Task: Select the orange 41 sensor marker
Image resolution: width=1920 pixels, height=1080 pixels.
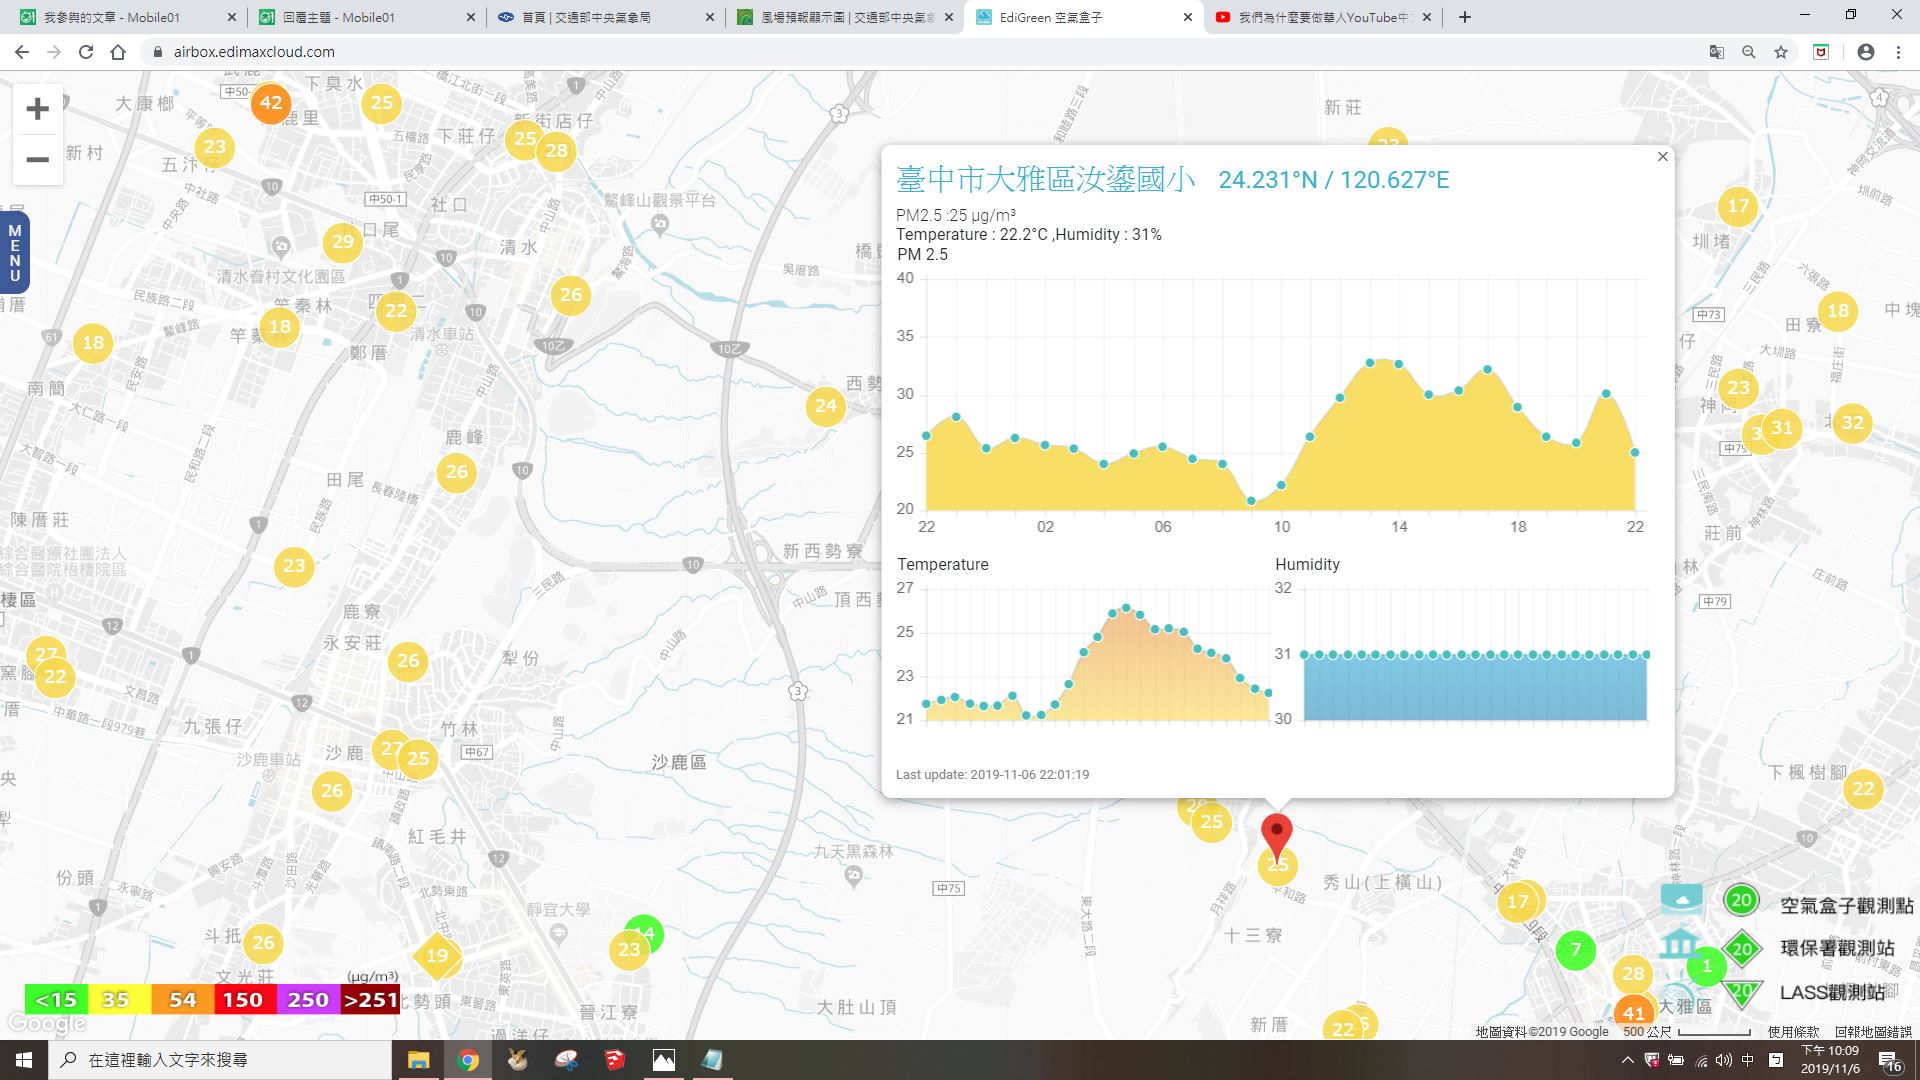Action: pyautogui.click(x=1633, y=1013)
